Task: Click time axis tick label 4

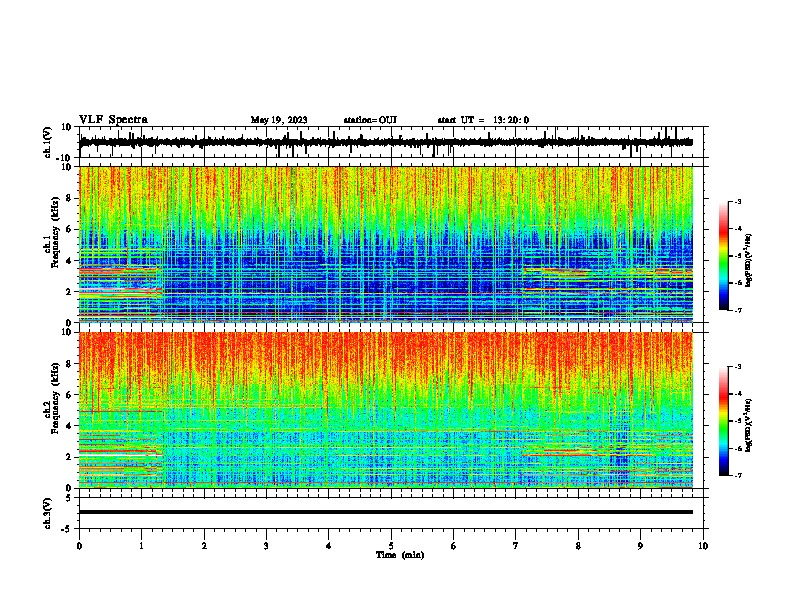Action: point(329,546)
